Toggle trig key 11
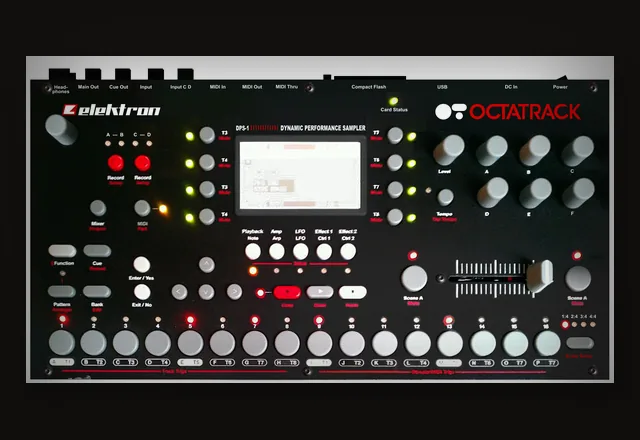Image resolution: width=640 pixels, height=440 pixels. (x=384, y=343)
